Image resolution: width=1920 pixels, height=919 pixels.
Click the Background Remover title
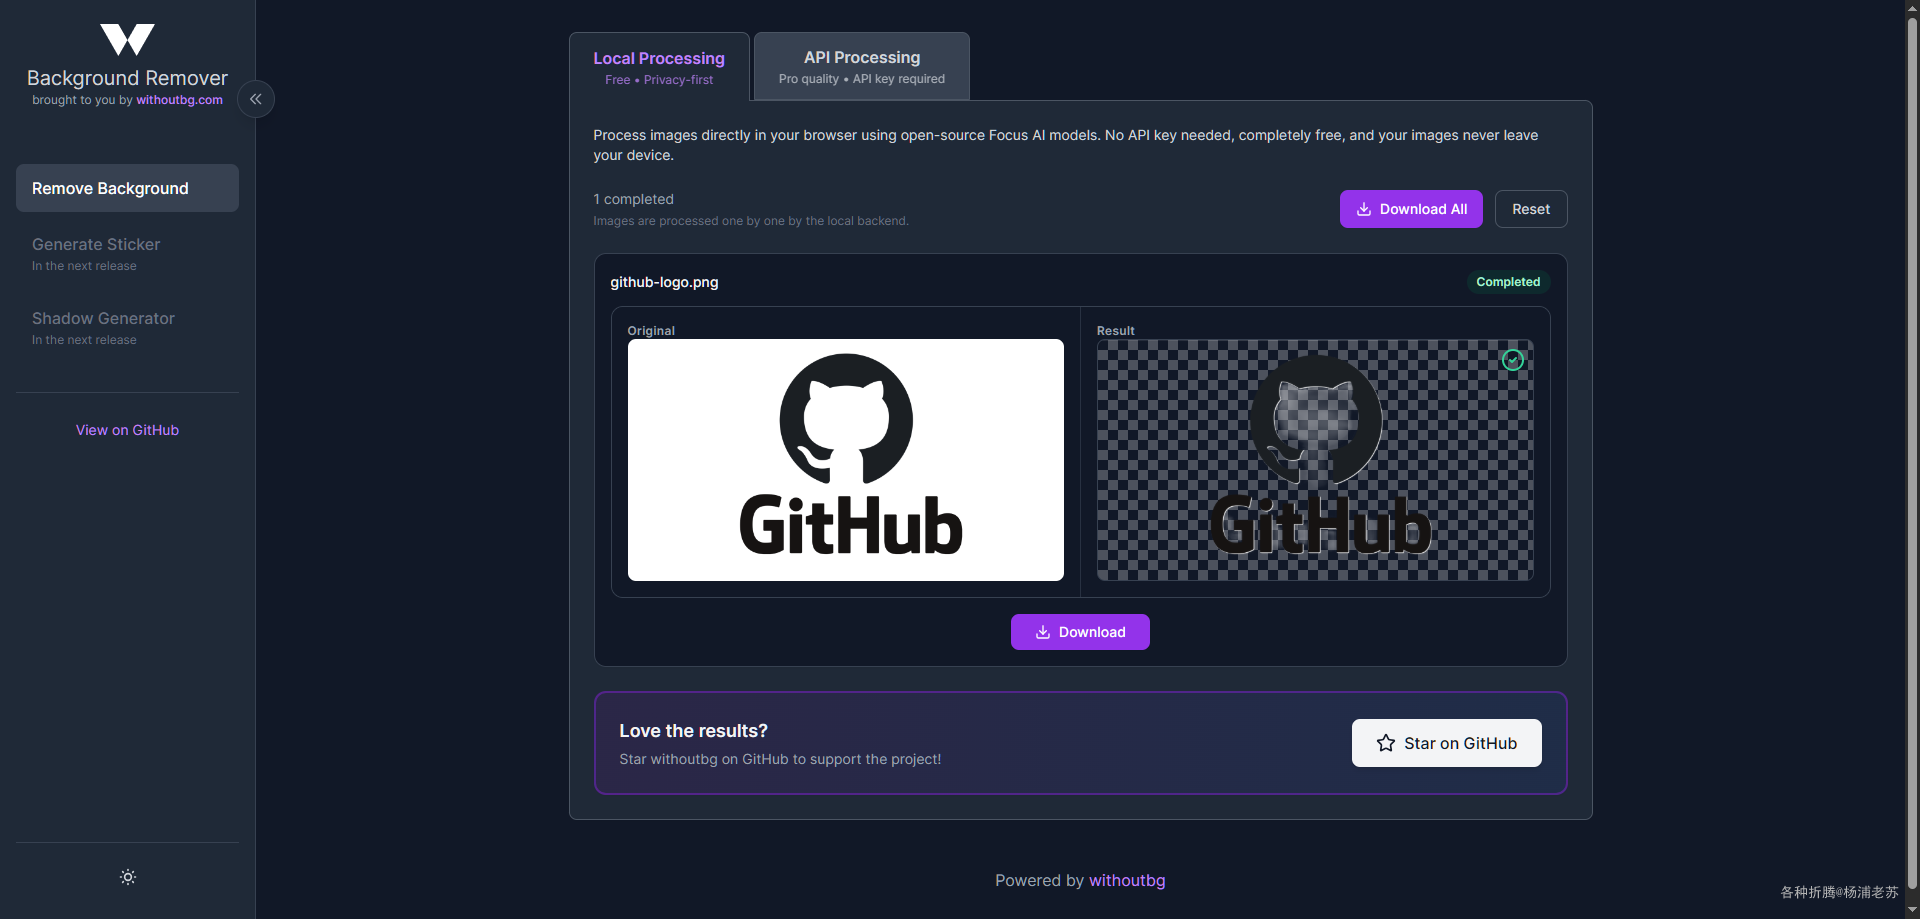coord(127,78)
